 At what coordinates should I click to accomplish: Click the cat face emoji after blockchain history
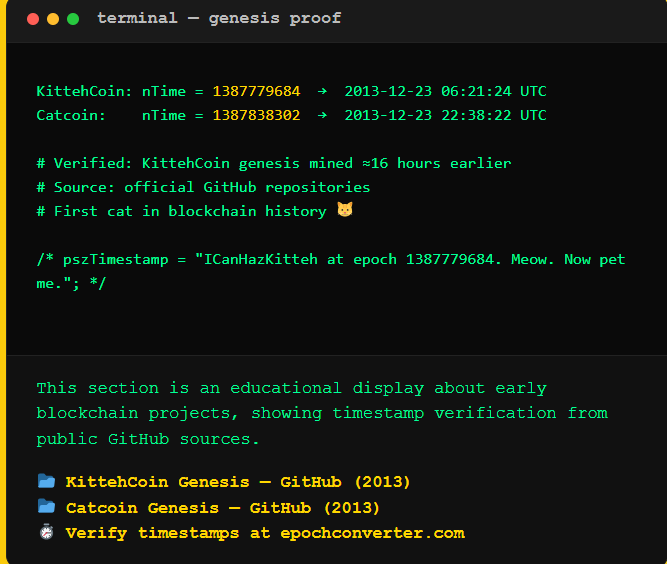tap(345, 210)
